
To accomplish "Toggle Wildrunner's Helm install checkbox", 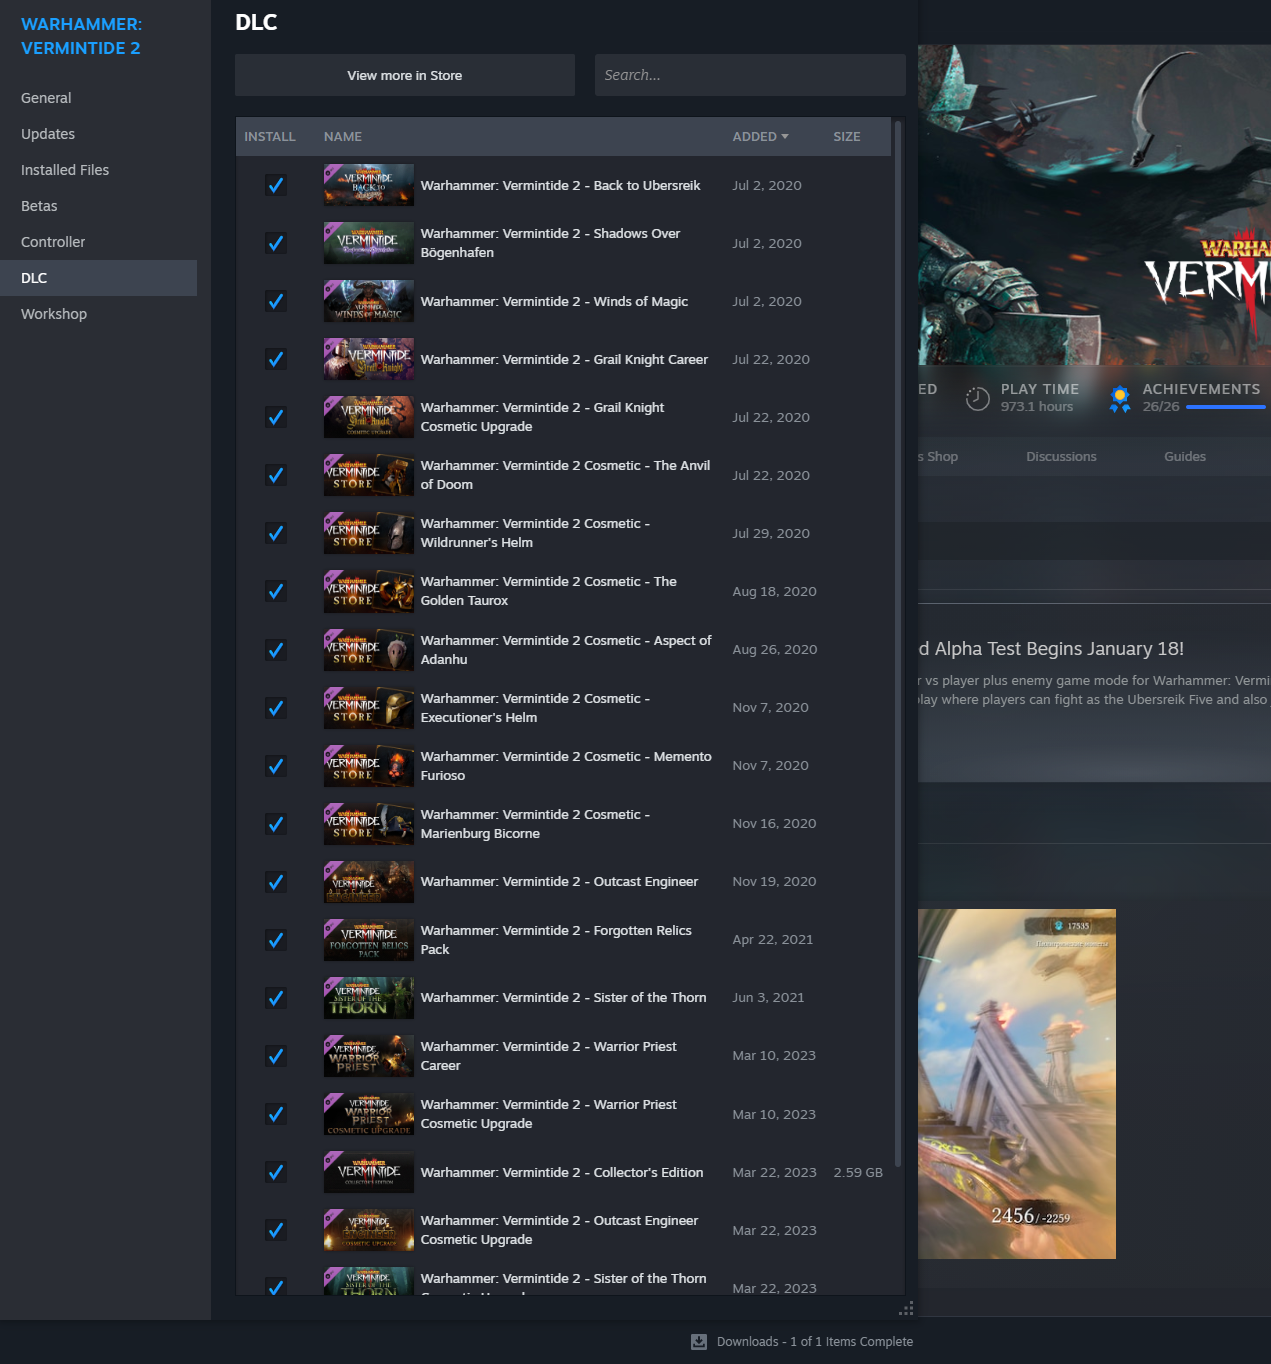I will 276,533.
